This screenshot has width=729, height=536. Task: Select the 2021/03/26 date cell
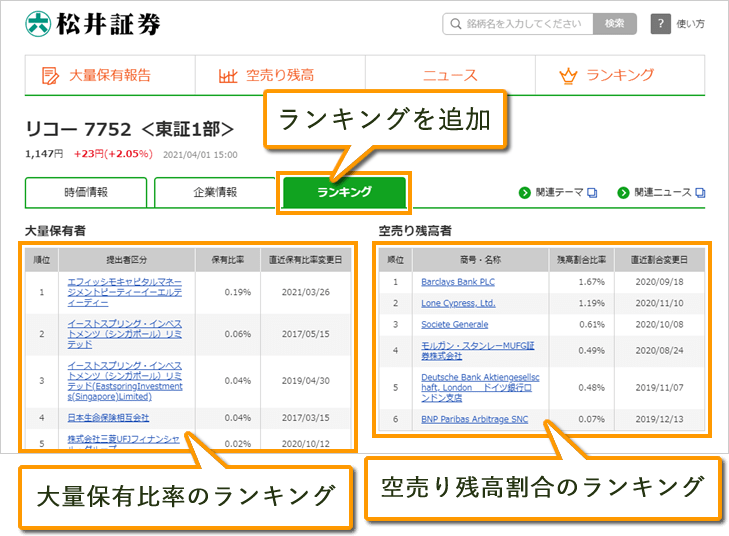point(305,292)
